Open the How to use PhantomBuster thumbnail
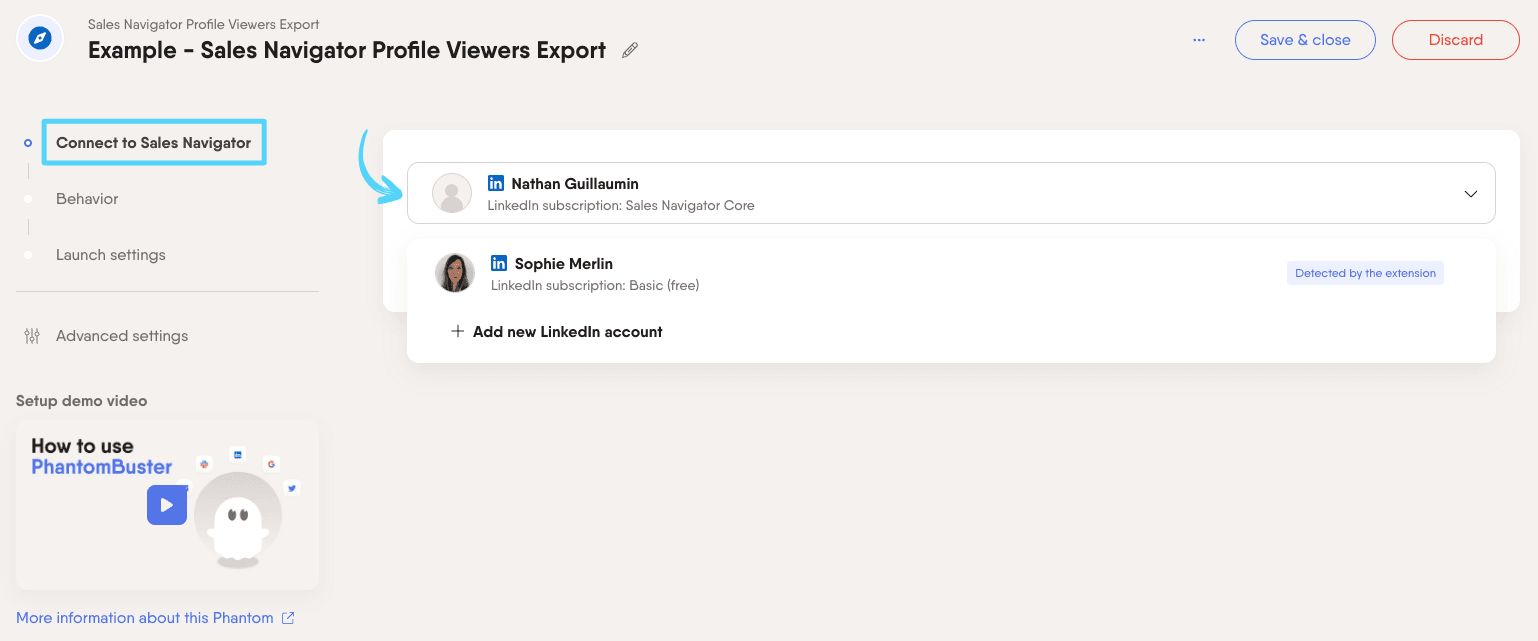The width and height of the screenshot is (1538, 641). click(x=167, y=504)
